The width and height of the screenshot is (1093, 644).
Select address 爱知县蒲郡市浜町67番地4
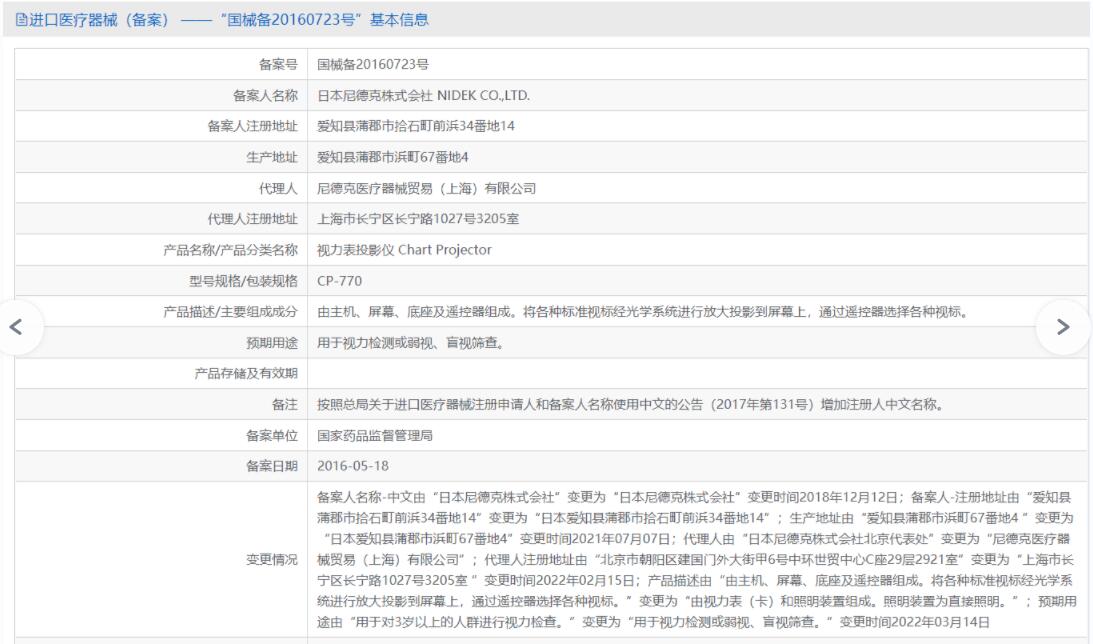pyautogui.click(x=392, y=158)
